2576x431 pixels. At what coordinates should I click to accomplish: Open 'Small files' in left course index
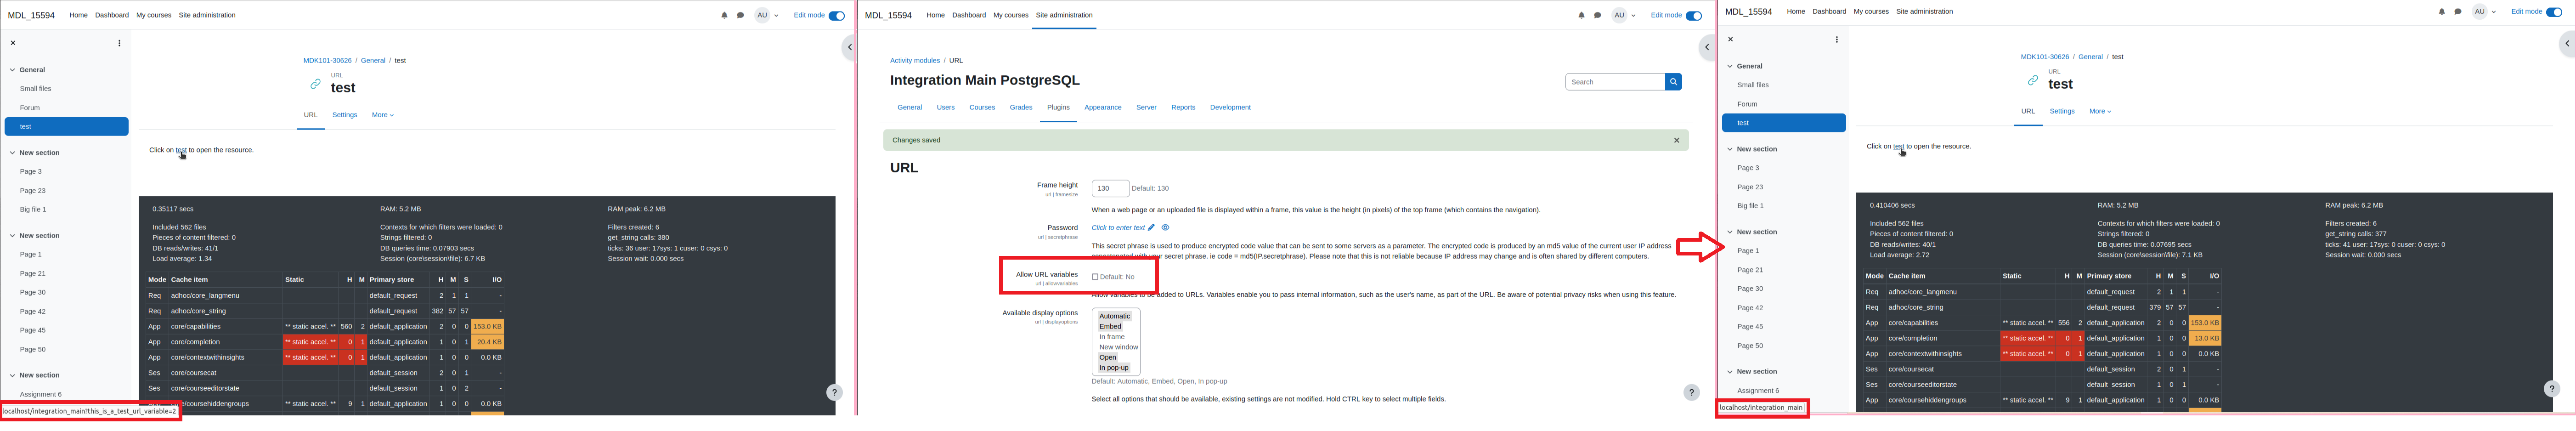pos(36,89)
